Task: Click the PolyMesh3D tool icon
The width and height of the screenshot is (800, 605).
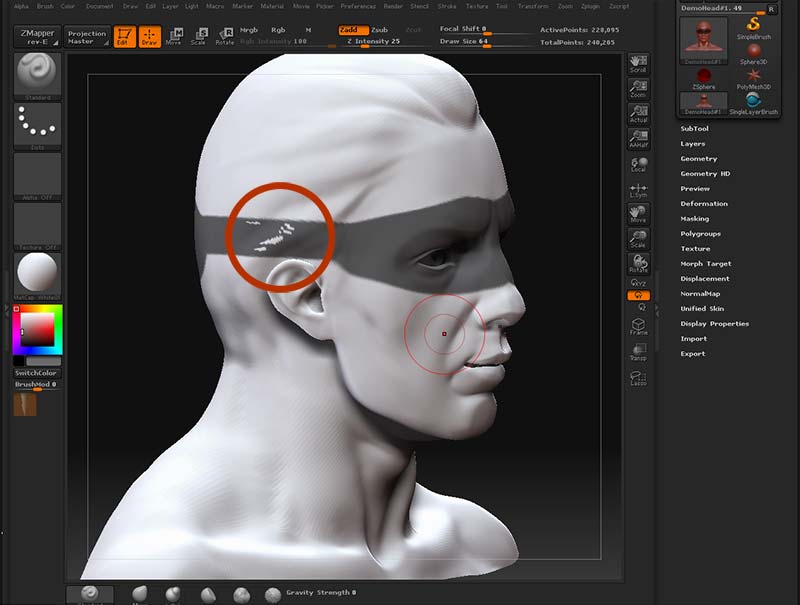Action: [753, 75]
